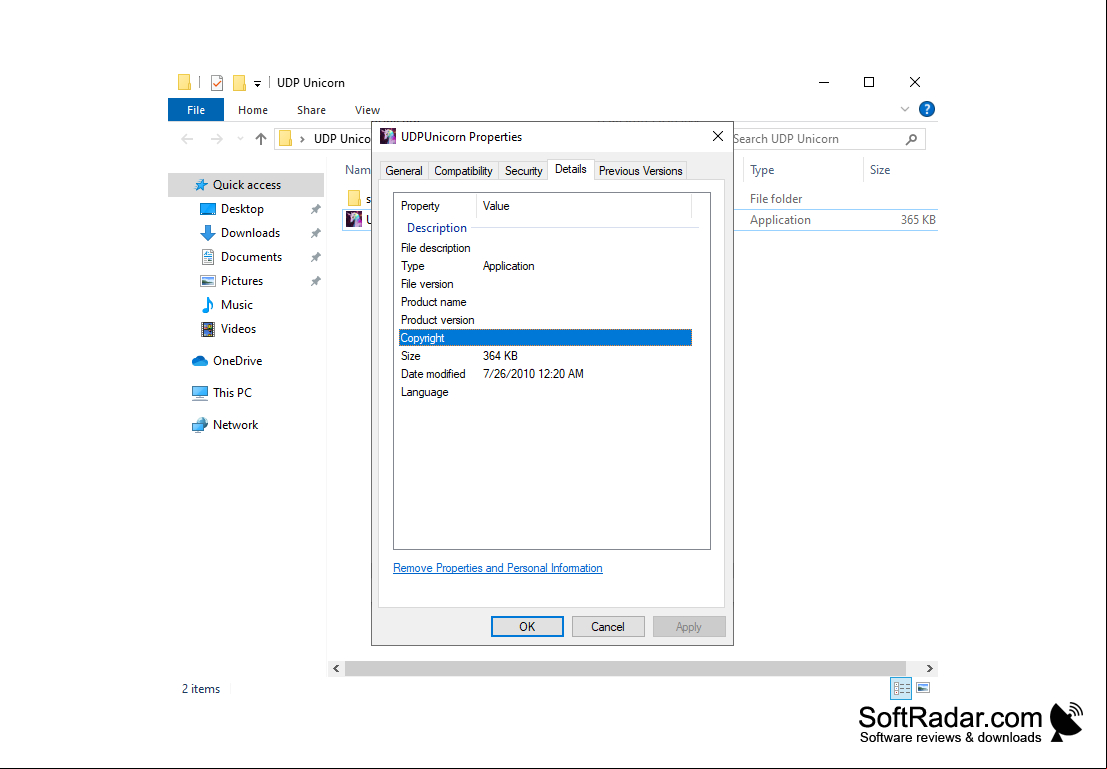Click the UDPUnicorn Properties dialog title icon

pyautogui.click(x=388, y=136)
